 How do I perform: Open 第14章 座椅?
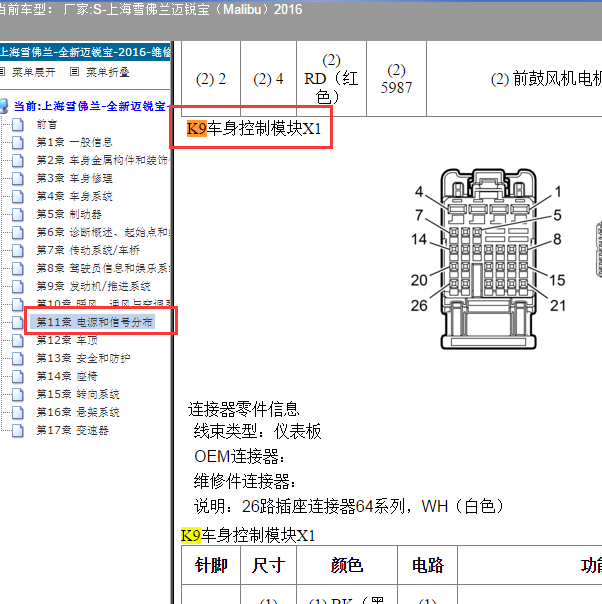[67, 376]
